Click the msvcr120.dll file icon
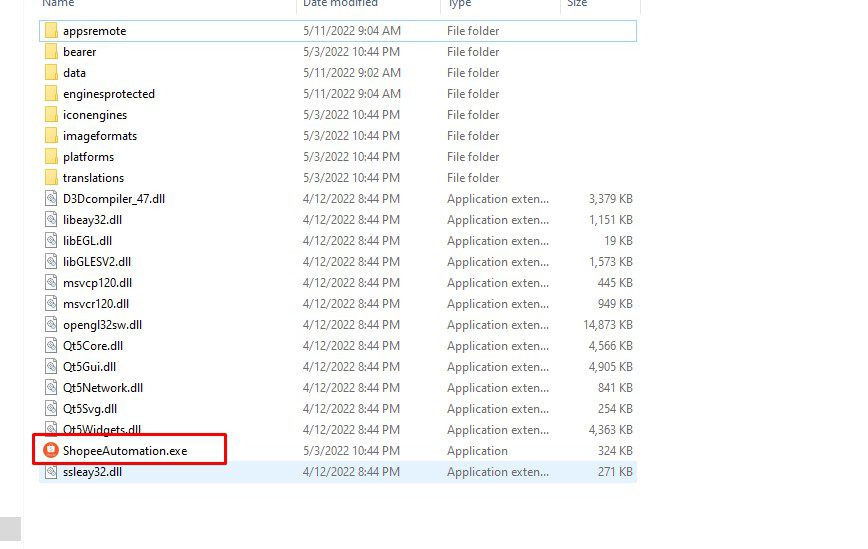This screenshot has height=549, width=868. coord(51,304)
